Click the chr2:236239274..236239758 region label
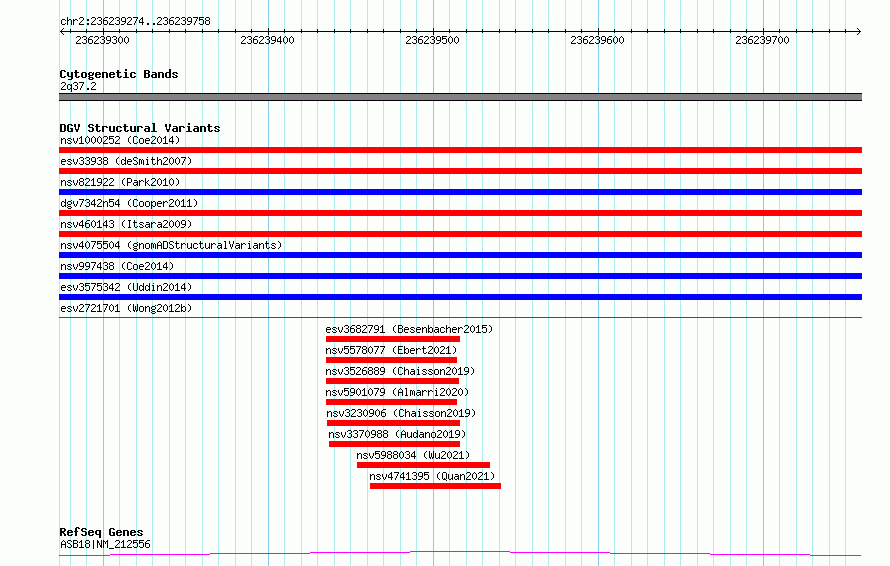Viewport: 890px width, 566px height. [x=135, y=21]
